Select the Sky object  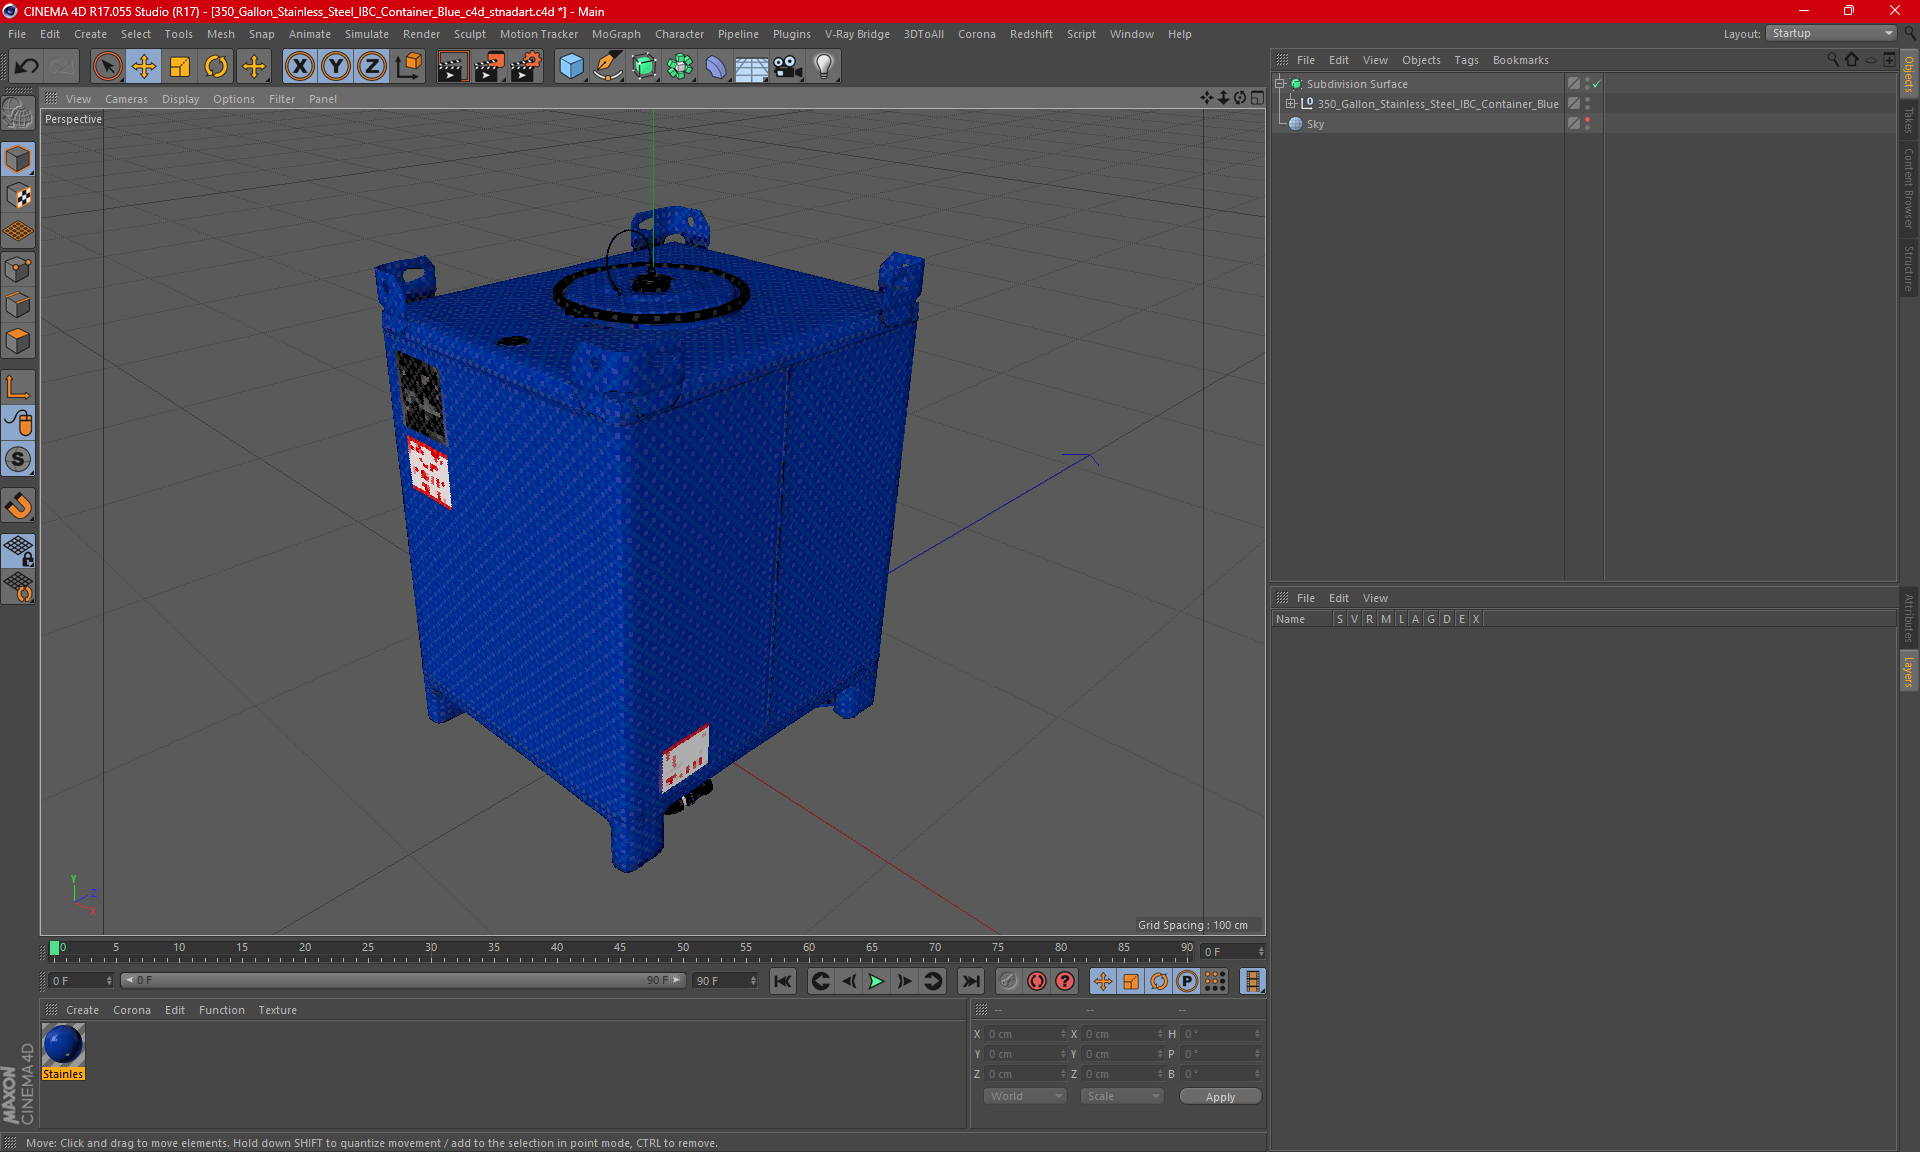[1315, 124]
